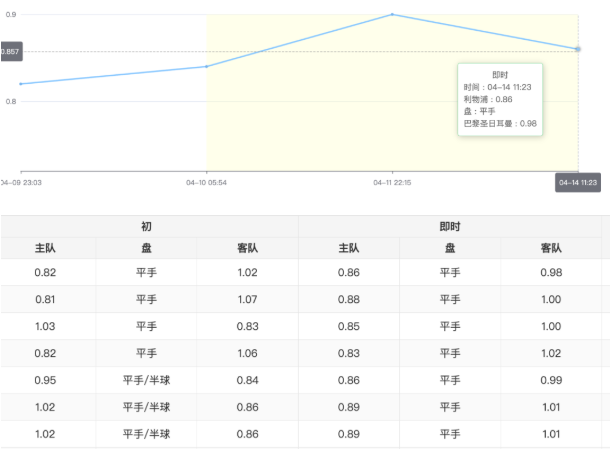The image size is (610, 449).
Task: Click the 初 group column header
Action: [x=147, y=227]
